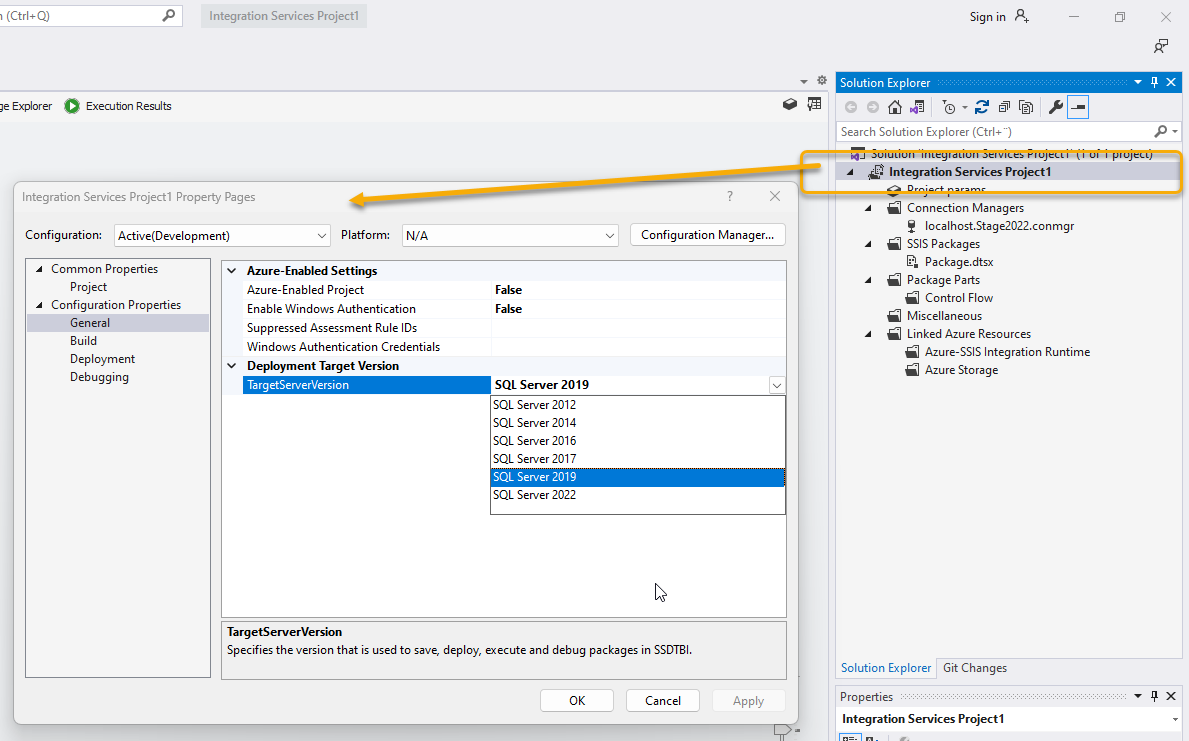The image size is (1189, 741).
Task: Switch to Git Changes tab
Action: 974,668
